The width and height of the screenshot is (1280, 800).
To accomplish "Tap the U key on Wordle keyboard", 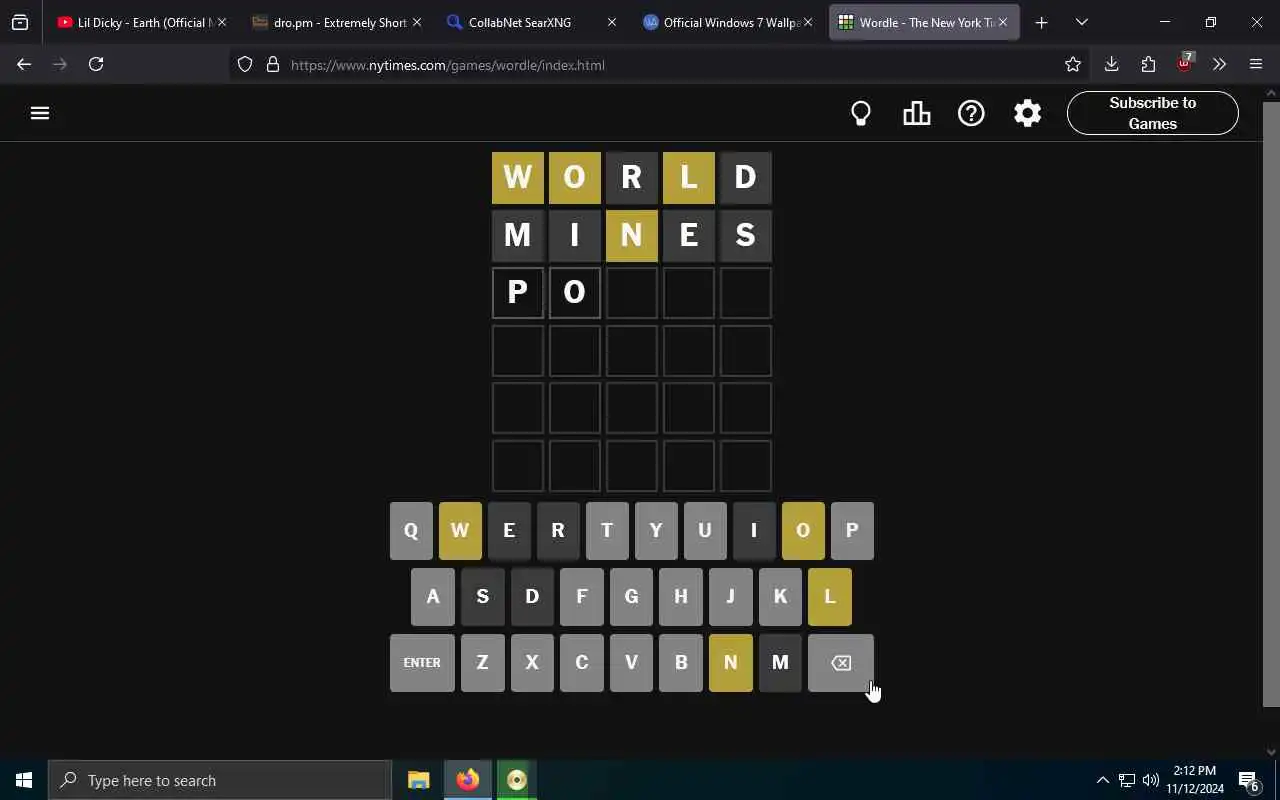I will pos(705,531).
